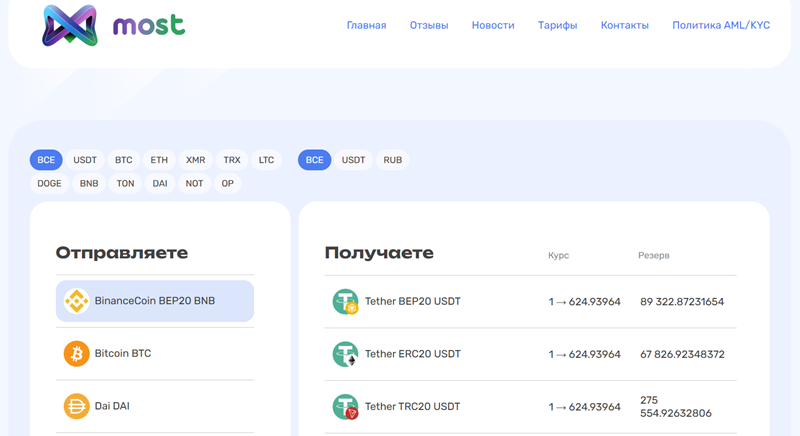The image size is (800, 436).
Task: Filter sending currencies by USDT
Action: point(85,160)
